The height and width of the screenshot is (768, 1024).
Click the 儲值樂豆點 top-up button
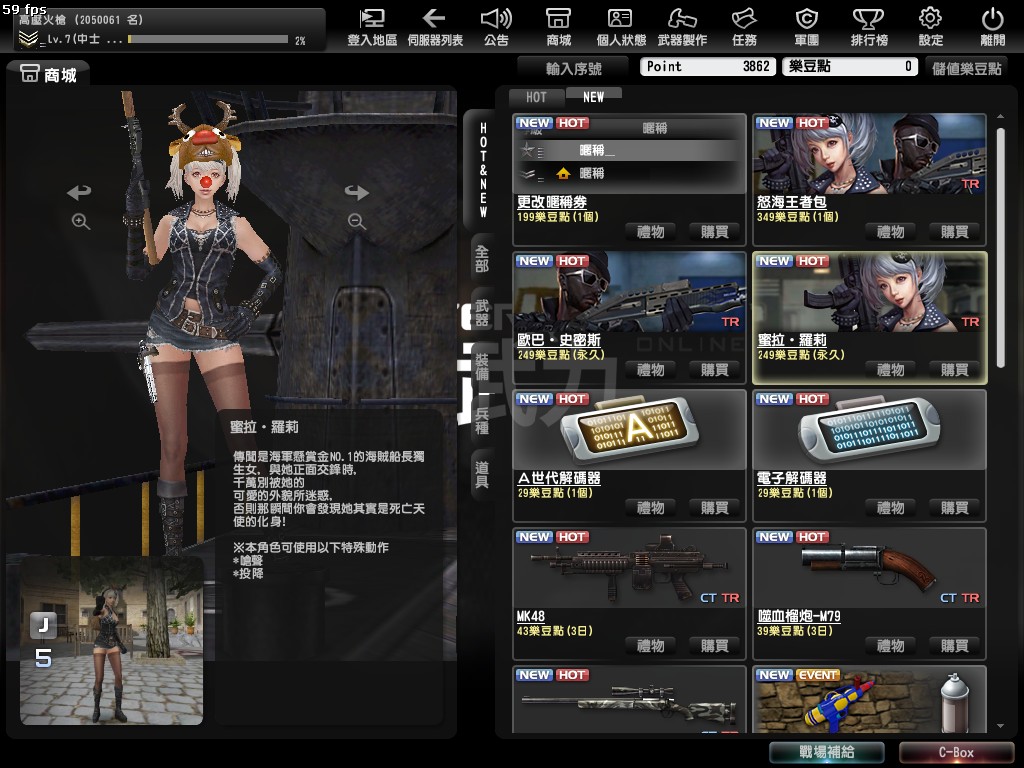[x=967, y=67]
